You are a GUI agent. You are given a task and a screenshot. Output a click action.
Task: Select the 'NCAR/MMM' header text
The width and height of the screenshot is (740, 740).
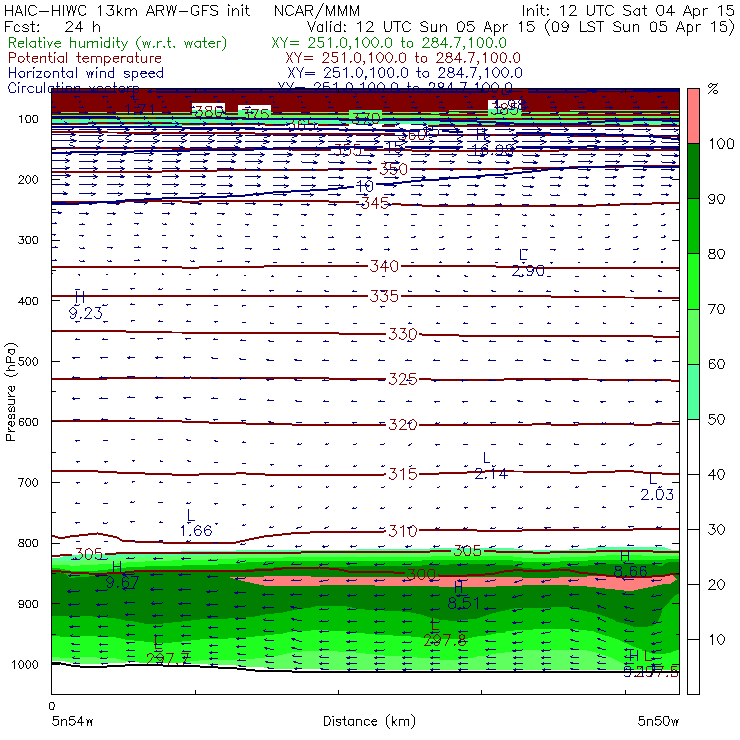point(317,11)
